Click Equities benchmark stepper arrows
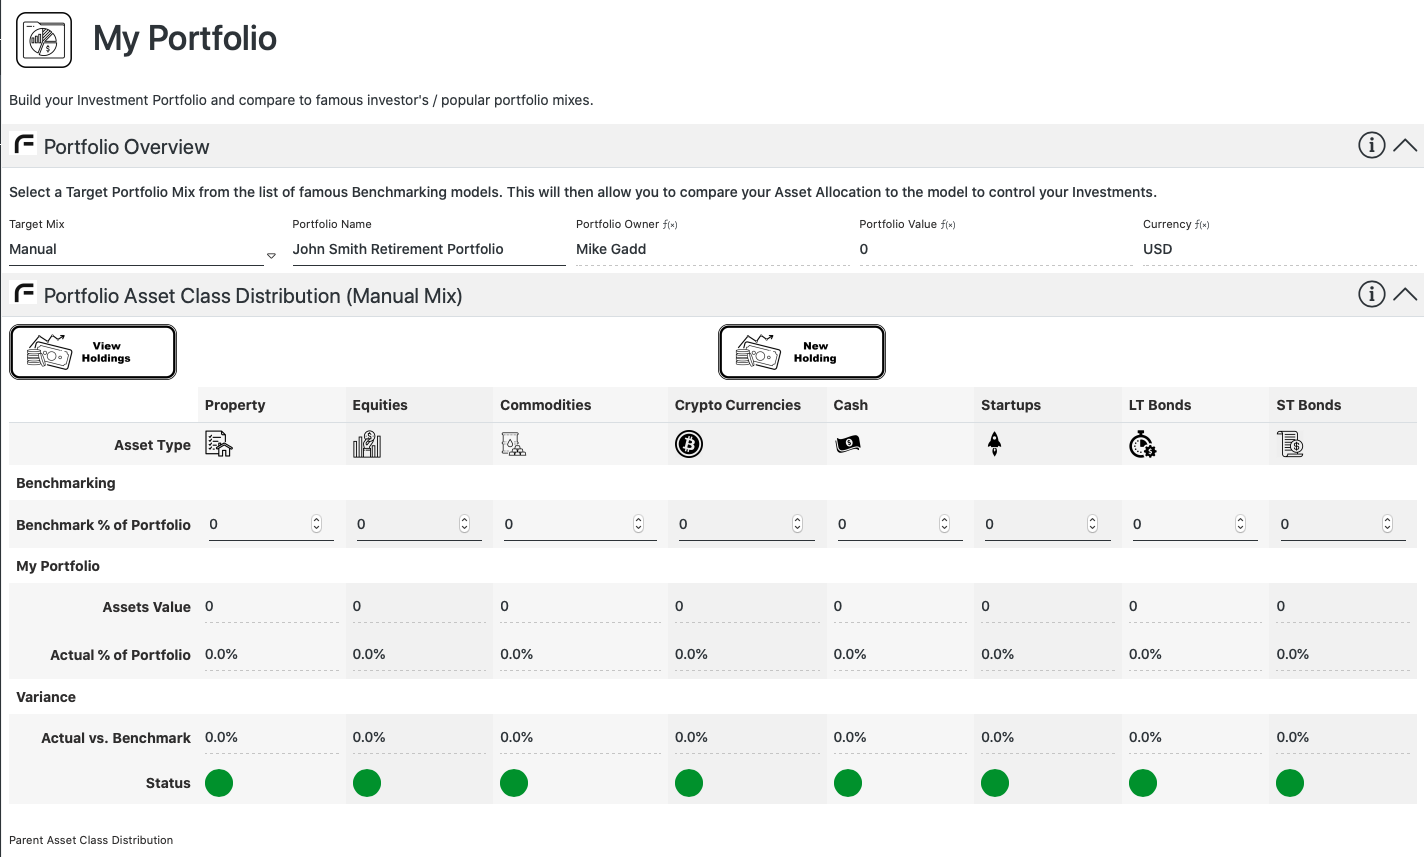 (x=465, y=524)
